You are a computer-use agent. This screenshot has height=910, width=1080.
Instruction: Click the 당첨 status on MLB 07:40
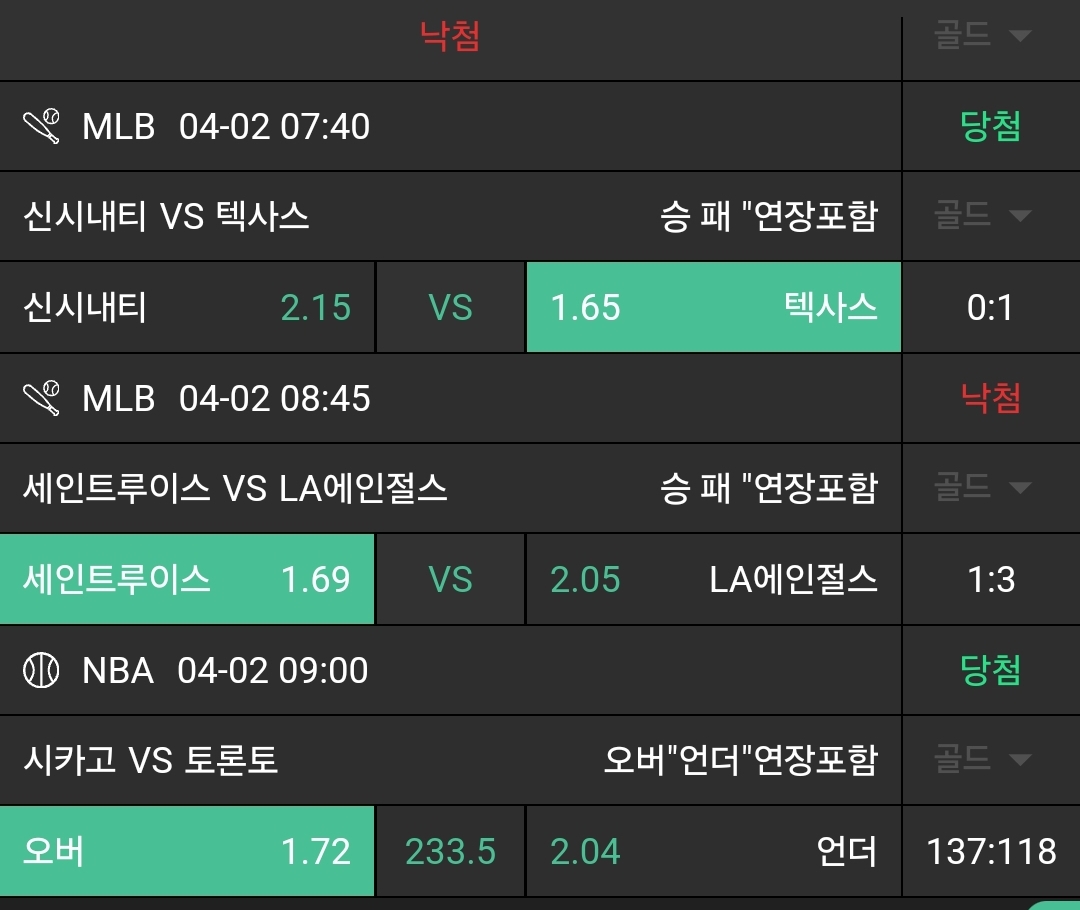coord(991,127)
